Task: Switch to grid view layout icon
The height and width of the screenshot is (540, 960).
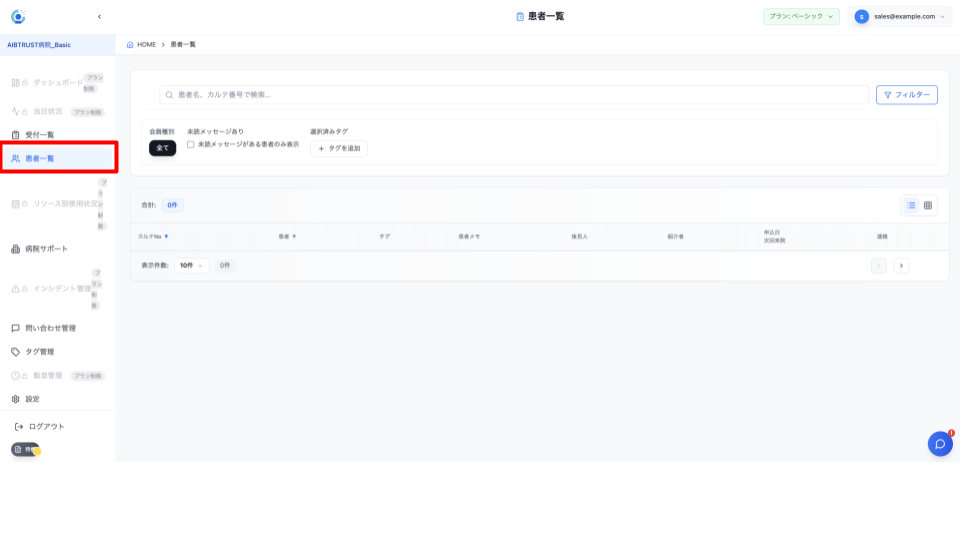Action: click(x=928, y=205)
